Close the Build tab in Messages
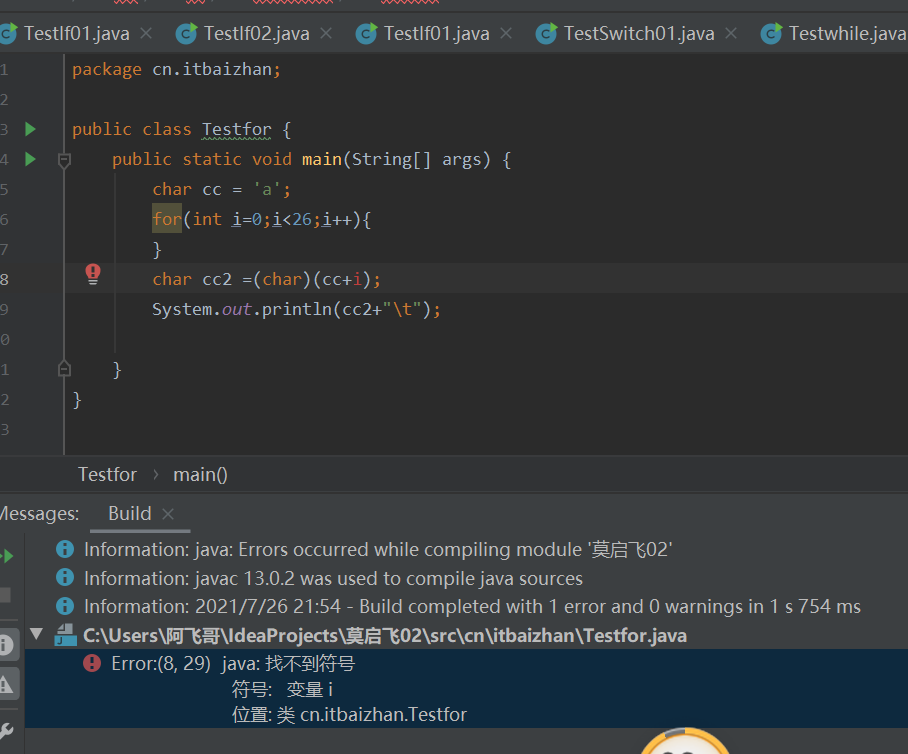The height and width of the screenshot is (754, 908). coord(168,514)
